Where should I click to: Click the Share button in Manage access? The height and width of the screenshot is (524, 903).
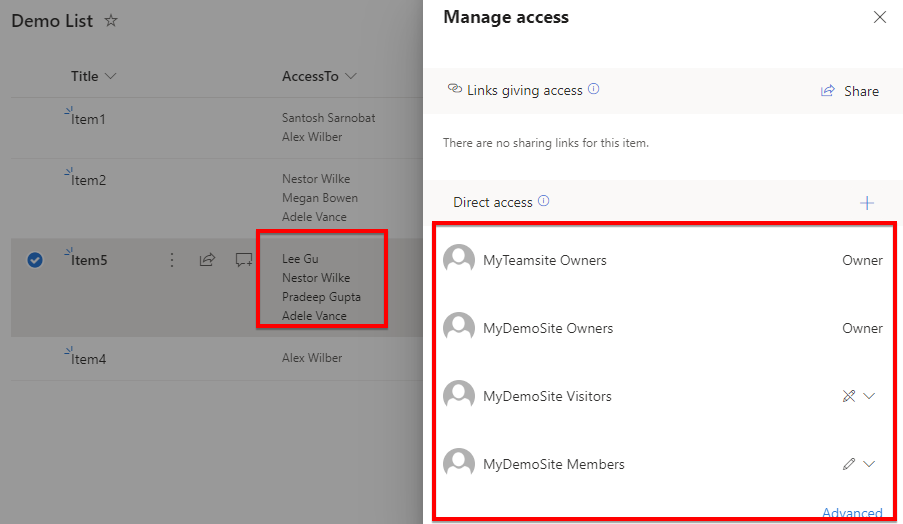click(x=850, y=91)
